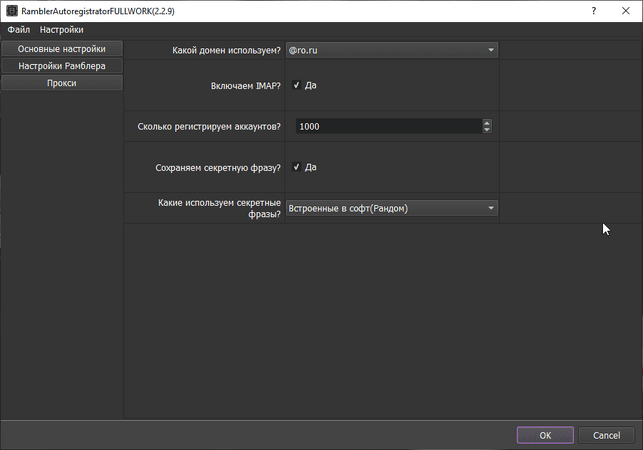Switch to the Основные настройки section
This screenshot has width=643, height=450.
pos(61,49)
